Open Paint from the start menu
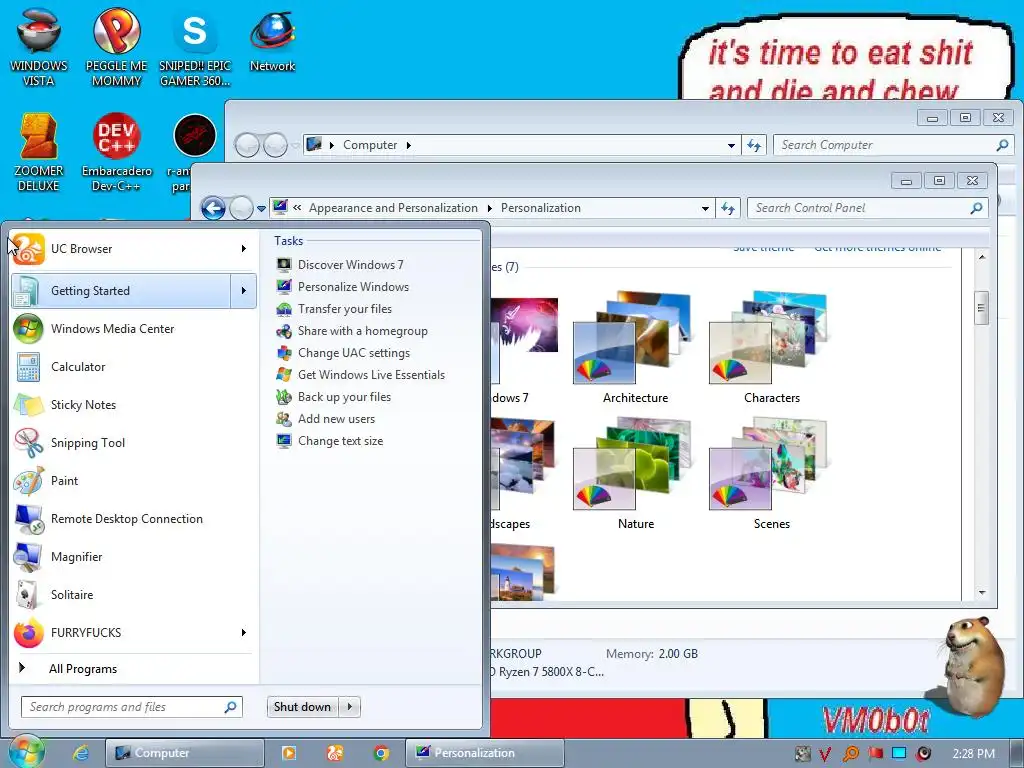The width and height of the screenshot is (1024, 768). click(133, 480)
